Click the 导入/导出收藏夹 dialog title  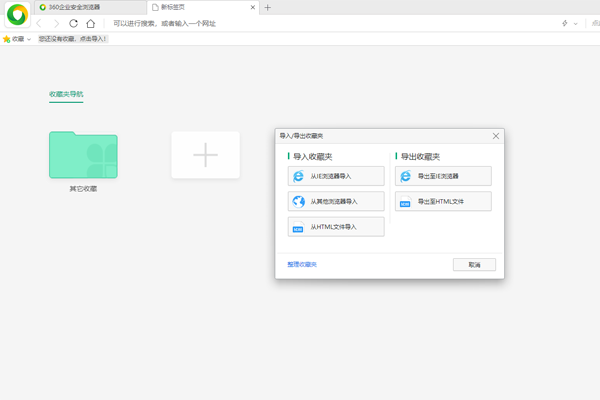coord(301,136)
